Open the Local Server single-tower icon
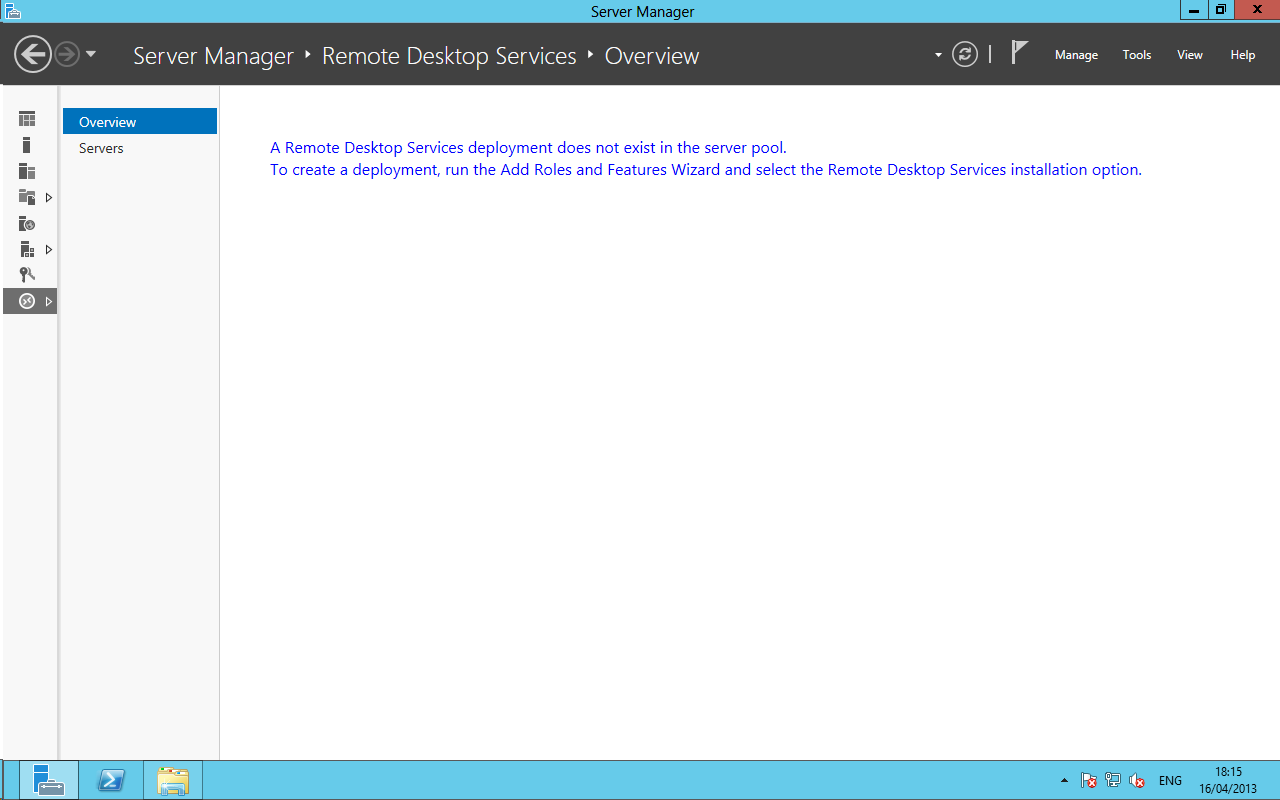The width and height of the screenshot is (1280, 800). point(27,145)
